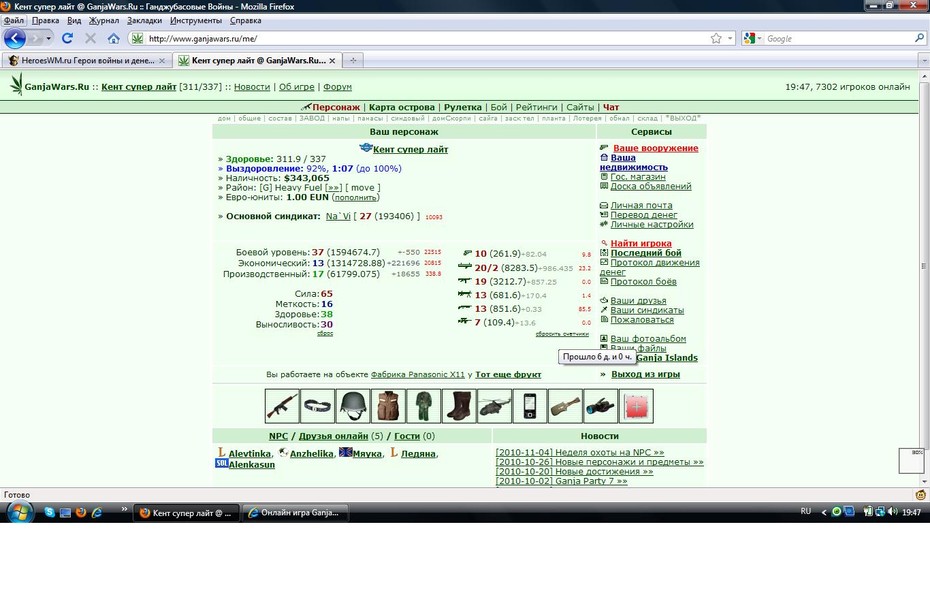Viewport: 930px width, 595px height.
Task: Open the Закладки menu
Action: pyautogui.click(x=144, y=20)
